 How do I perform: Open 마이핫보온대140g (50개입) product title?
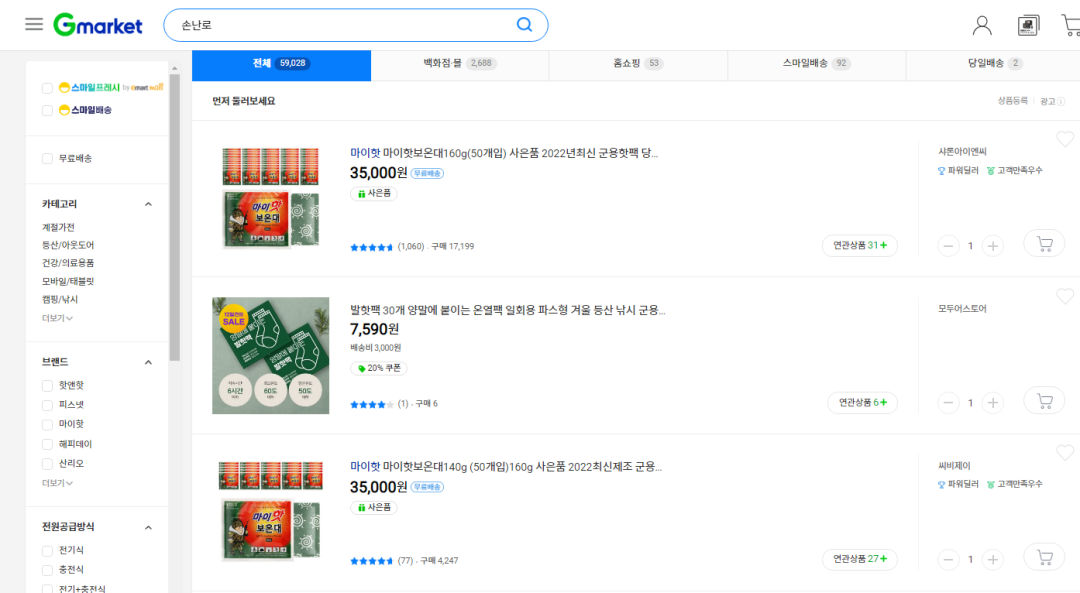[x=506, y=466]
